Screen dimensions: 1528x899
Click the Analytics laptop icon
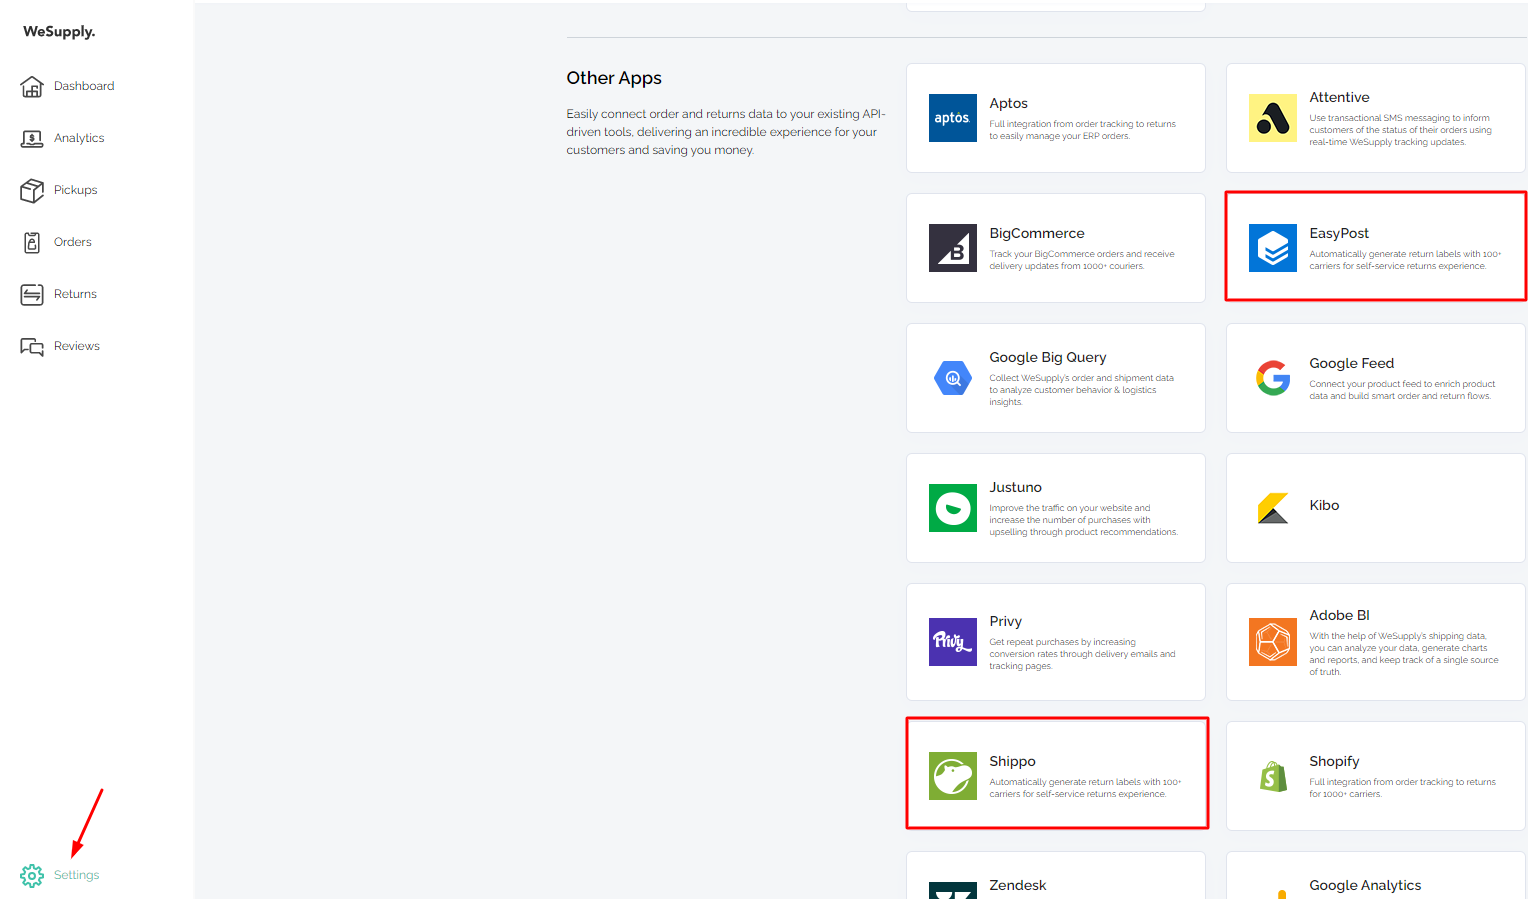pyautogui.click(x=32, y=139)
